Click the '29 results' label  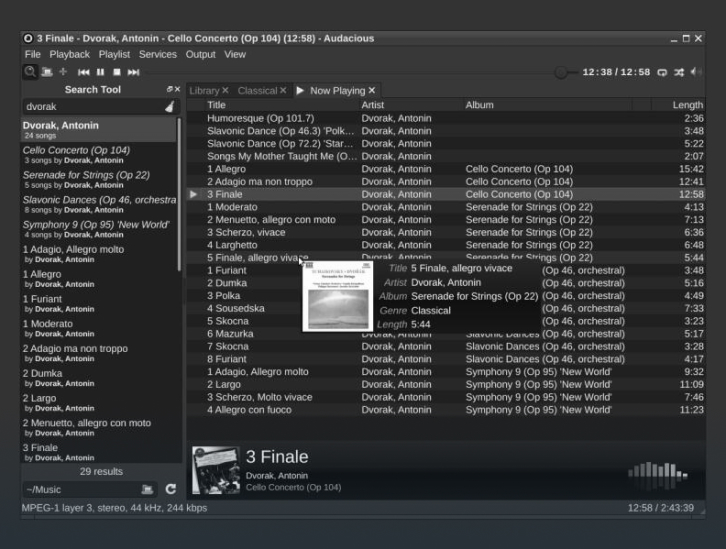[101, 472]
